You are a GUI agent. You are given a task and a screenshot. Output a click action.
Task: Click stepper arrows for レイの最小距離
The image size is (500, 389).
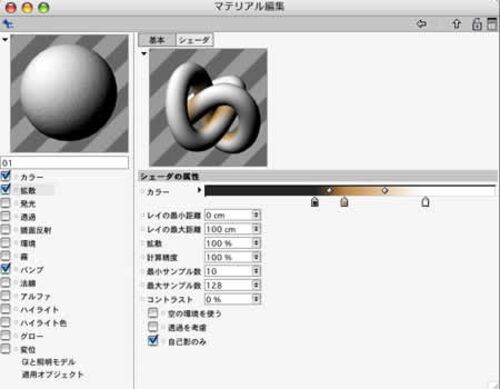coord(256,215)
